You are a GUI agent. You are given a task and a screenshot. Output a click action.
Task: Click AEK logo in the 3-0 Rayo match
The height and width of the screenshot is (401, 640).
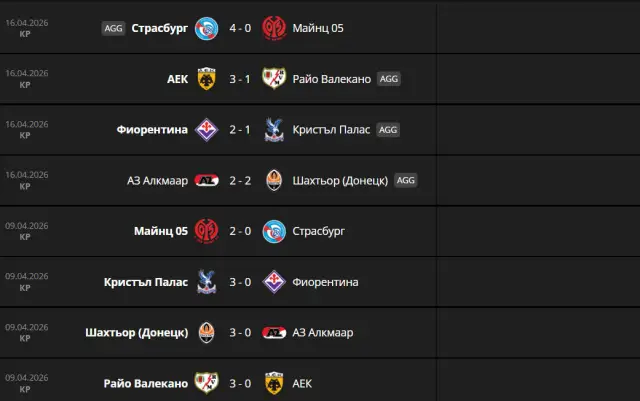coord(273,383)
